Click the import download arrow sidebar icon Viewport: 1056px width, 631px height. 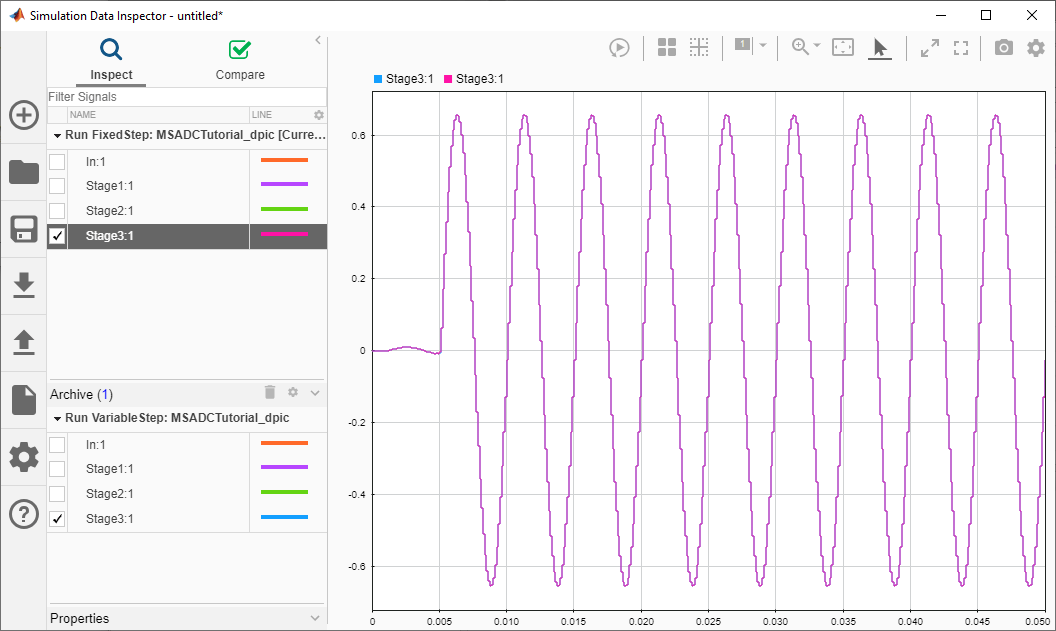(x=24, y=286)
